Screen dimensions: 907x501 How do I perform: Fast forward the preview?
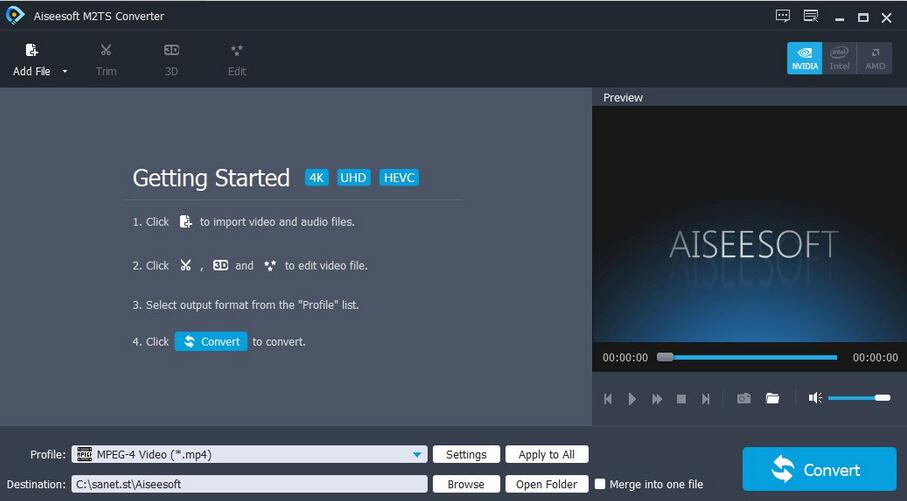click(x=657, y=399)
